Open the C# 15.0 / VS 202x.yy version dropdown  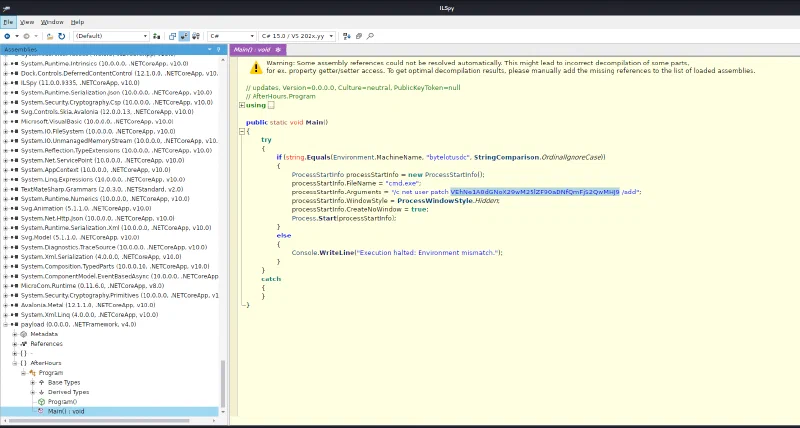[x=297, y=36]
